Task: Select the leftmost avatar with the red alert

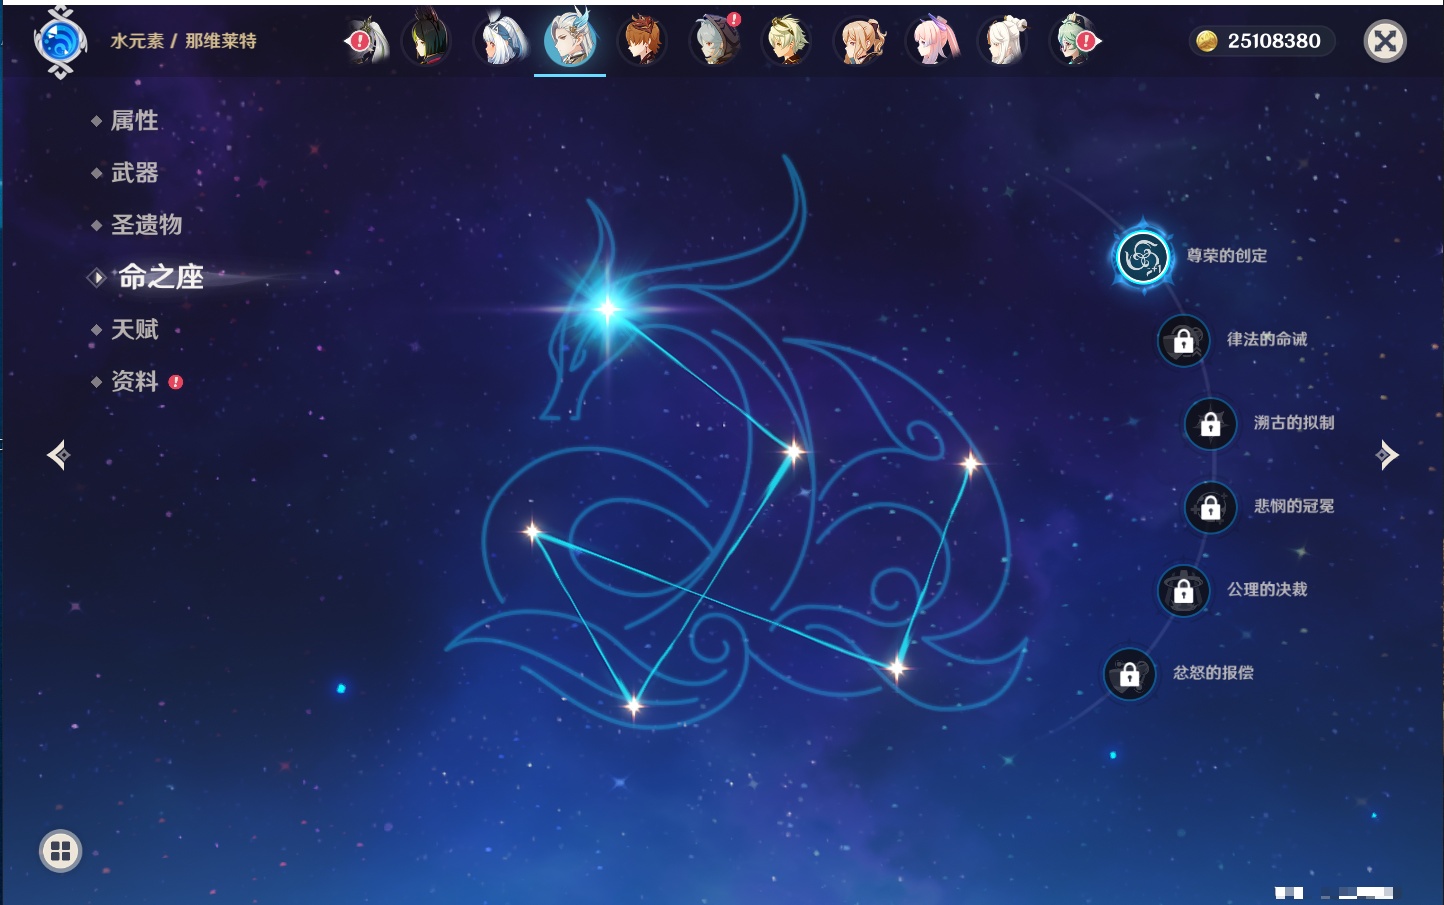Action: coord(366,41)
